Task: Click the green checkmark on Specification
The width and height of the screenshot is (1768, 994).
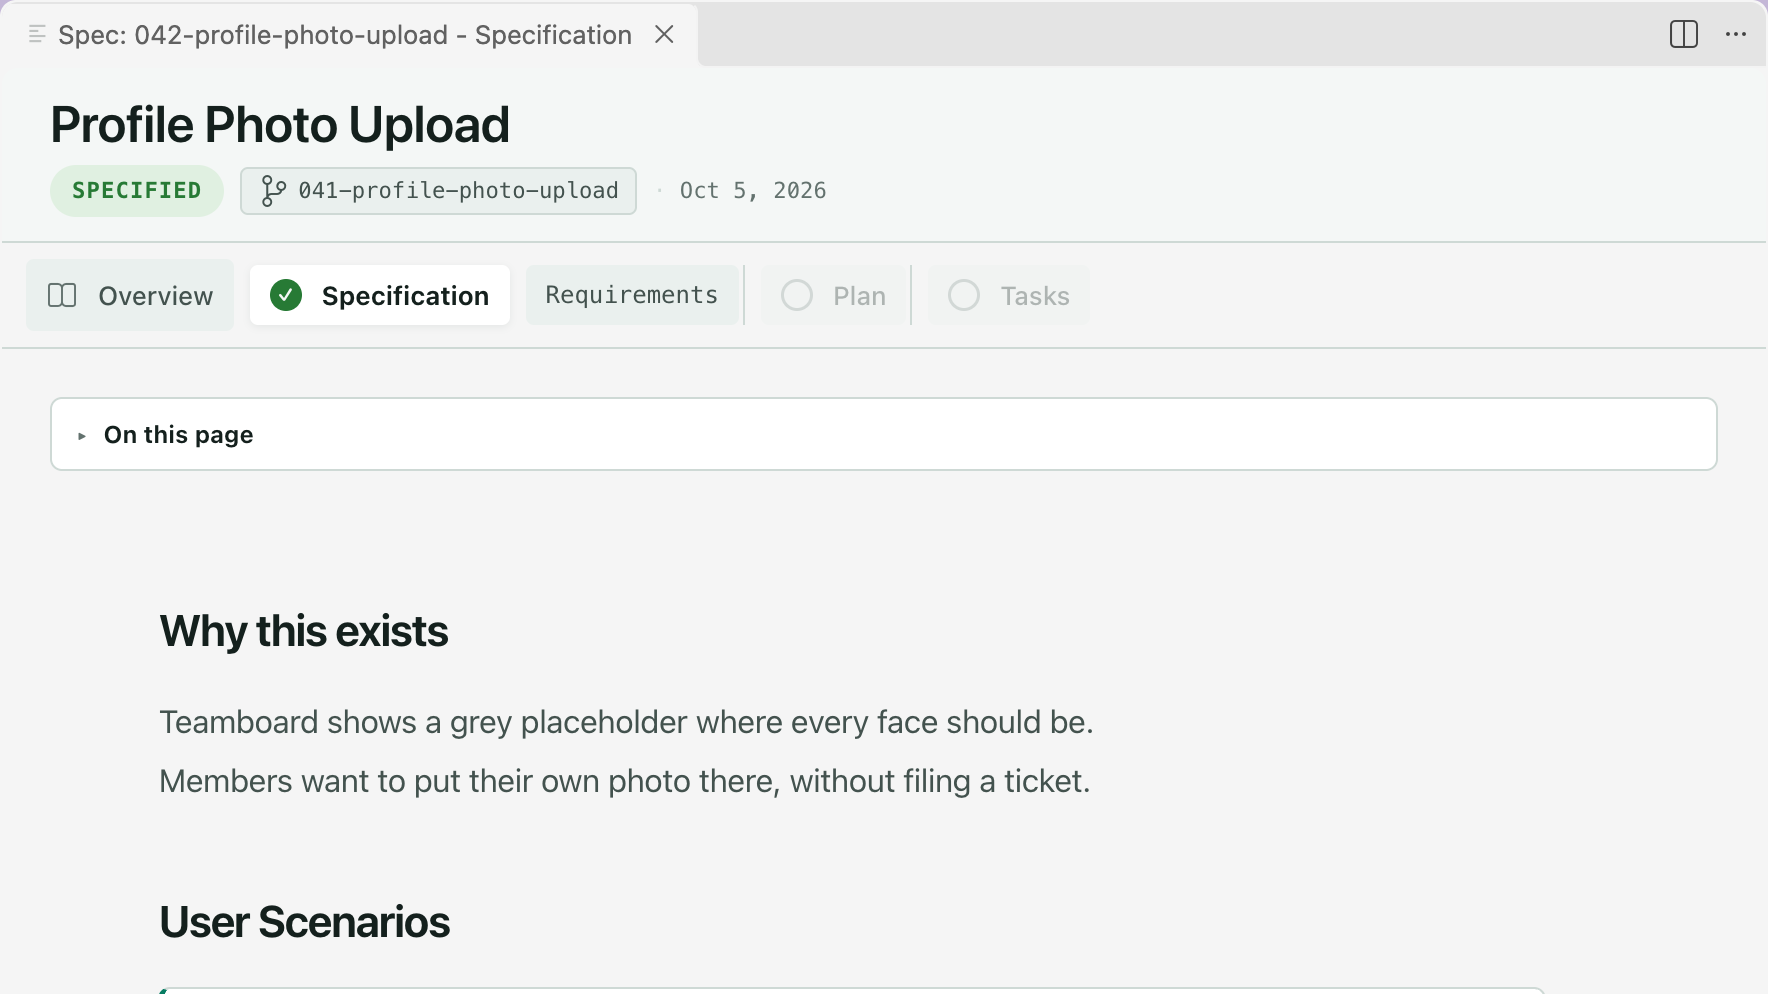Action: tap(286, 296)
